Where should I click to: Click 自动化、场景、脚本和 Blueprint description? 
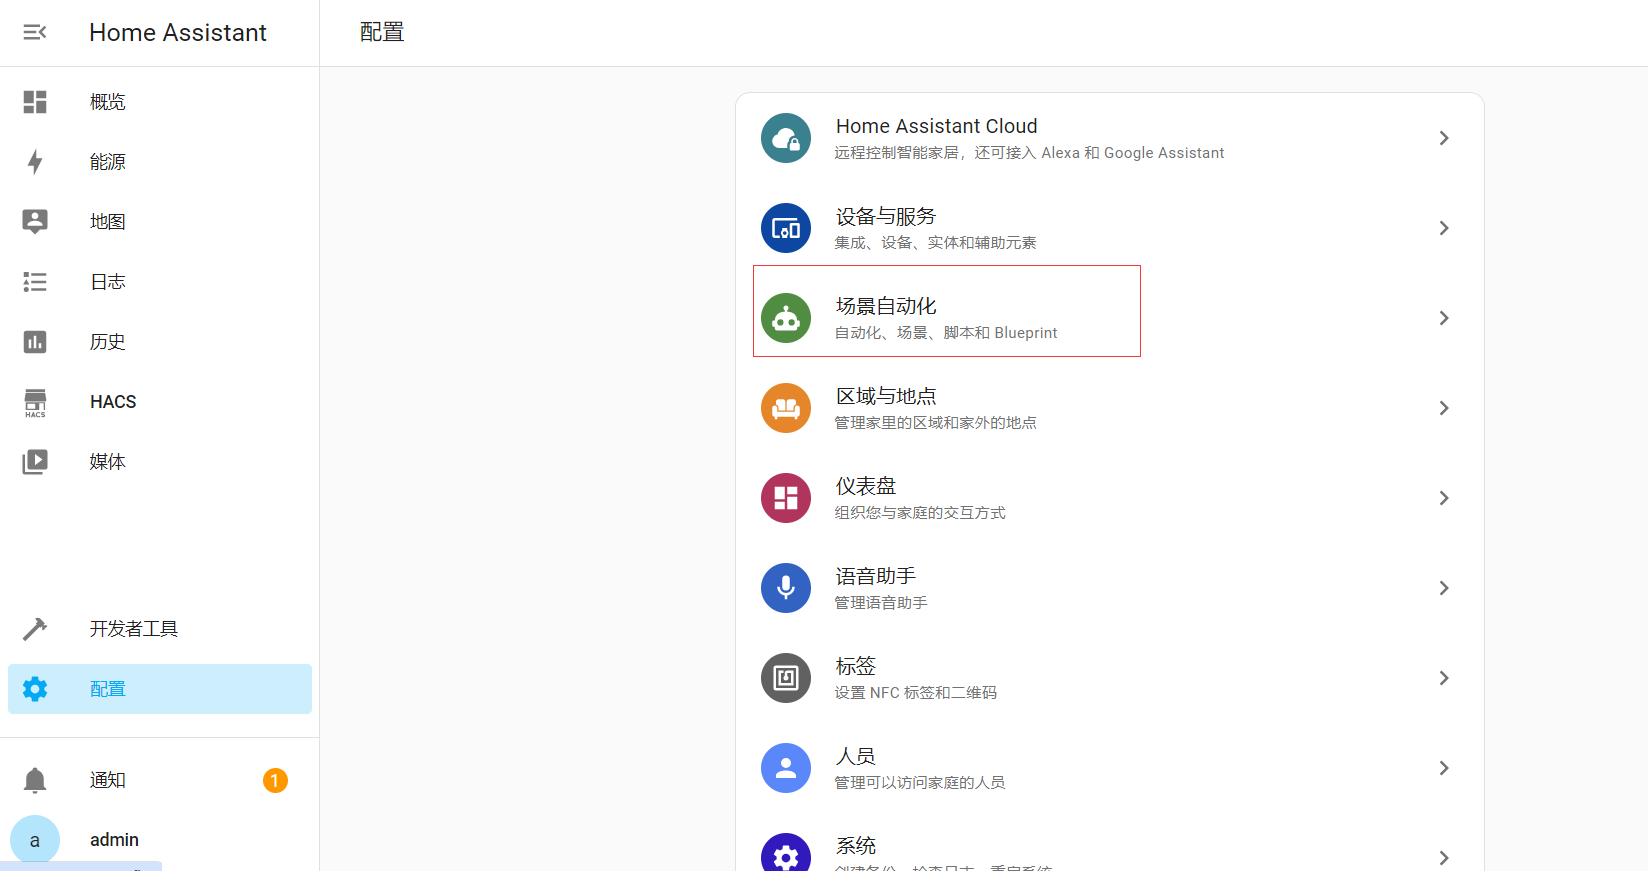(946, 333)
